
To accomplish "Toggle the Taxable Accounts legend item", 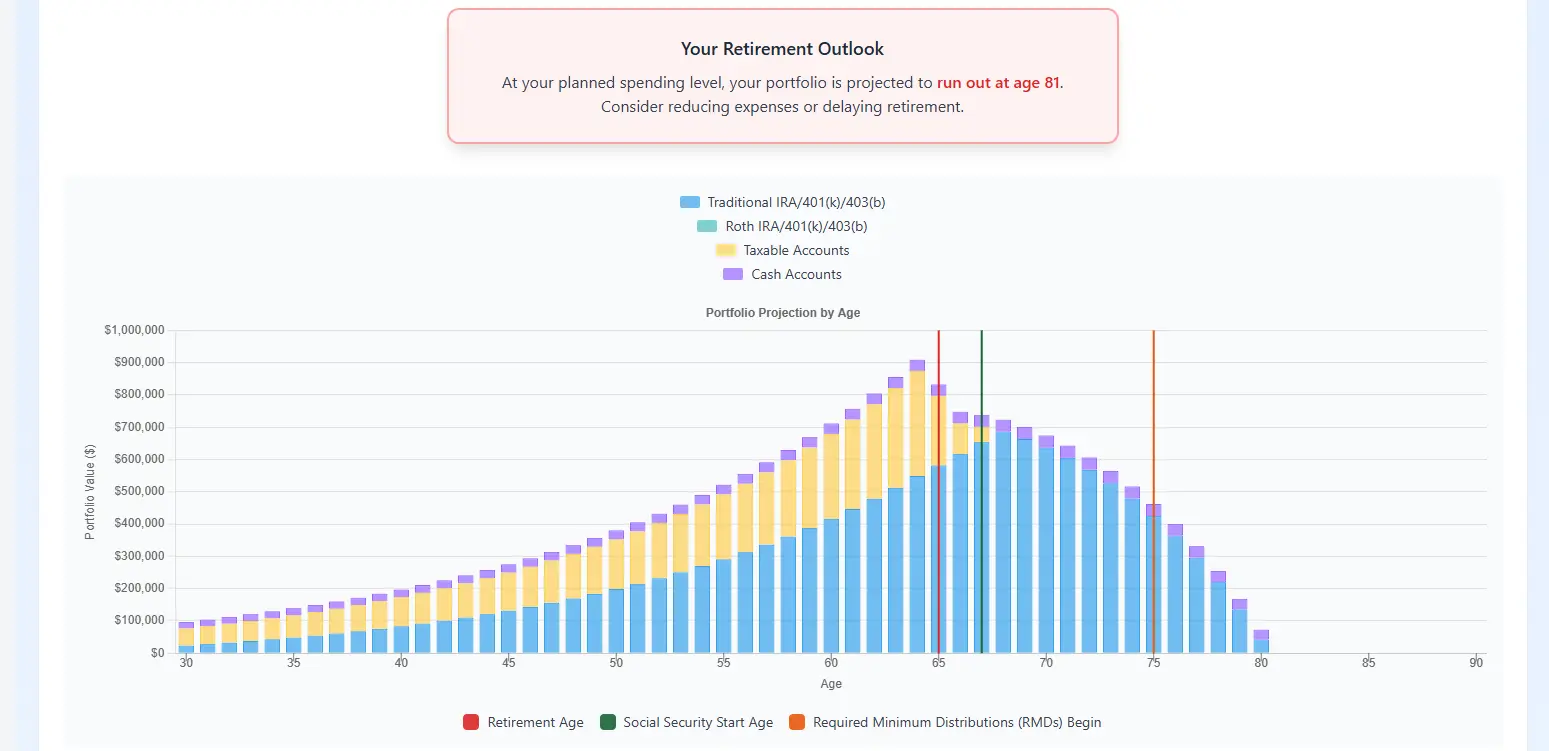I will click(782, 250).
